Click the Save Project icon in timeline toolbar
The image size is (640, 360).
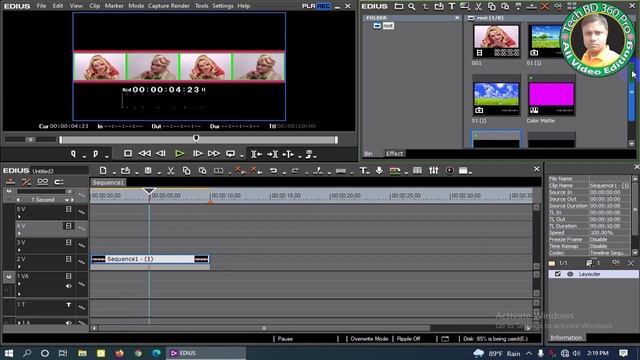tap(148, 171)
